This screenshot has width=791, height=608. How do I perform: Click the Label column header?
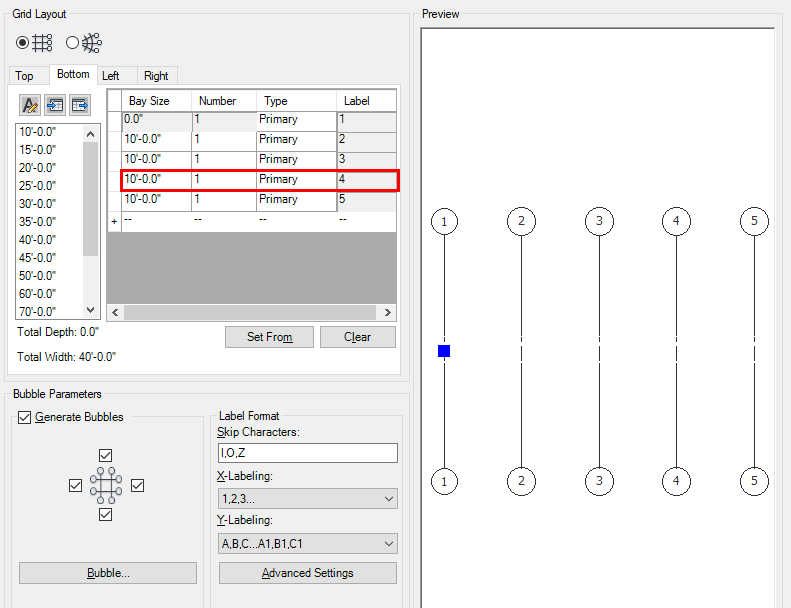pyautogui.click(x=366, y=101)
